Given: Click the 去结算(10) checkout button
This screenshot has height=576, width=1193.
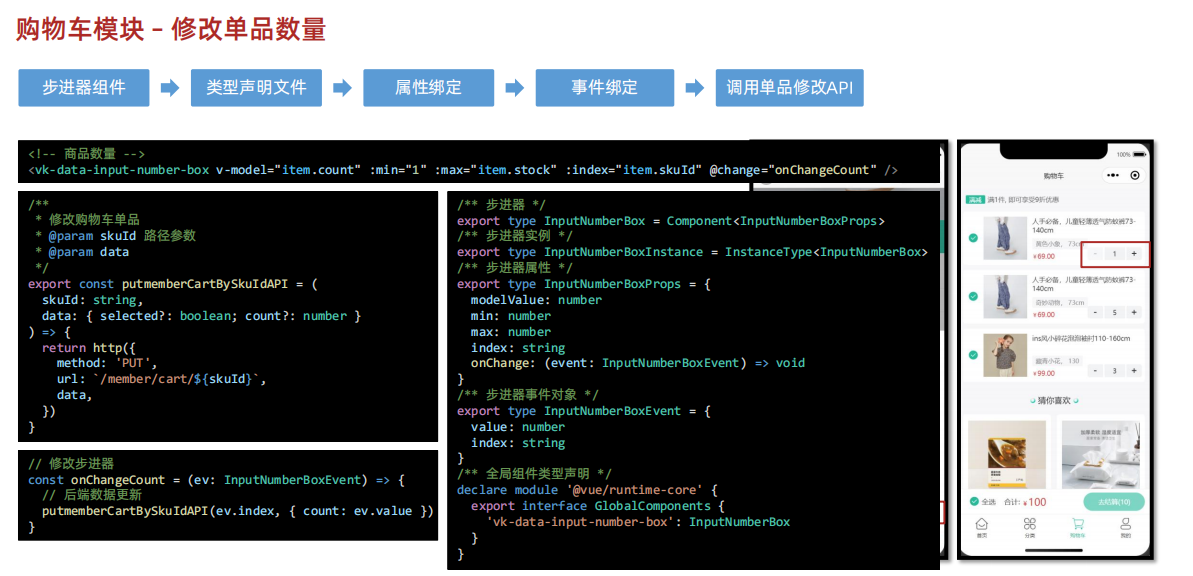Looking at the screenshot, I should pyautogui.click(x=1114, y=501).
